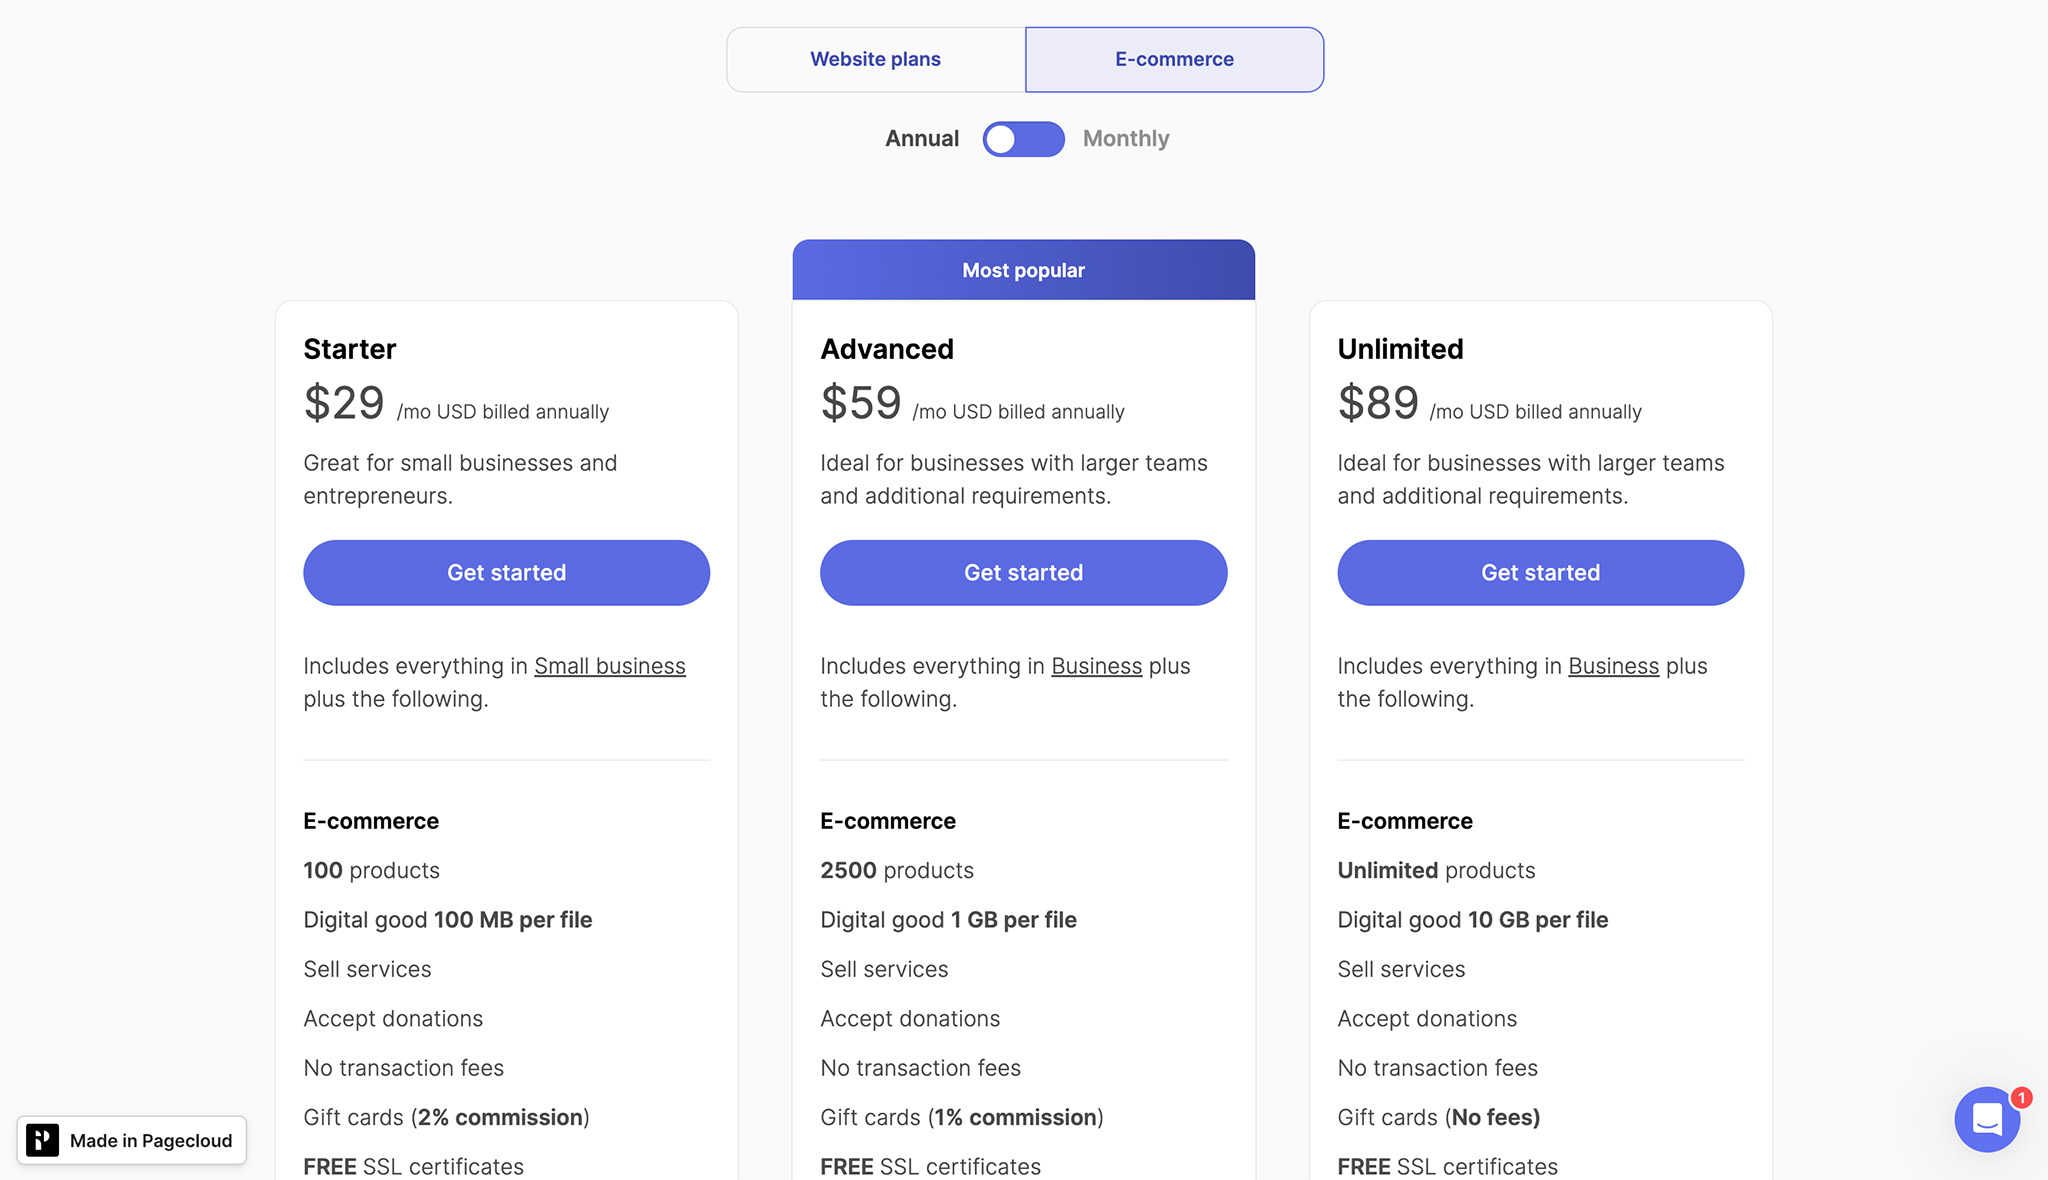
Task: Click Get started under Starter plan
Action: pyautogui.click(x=506, y=572)
